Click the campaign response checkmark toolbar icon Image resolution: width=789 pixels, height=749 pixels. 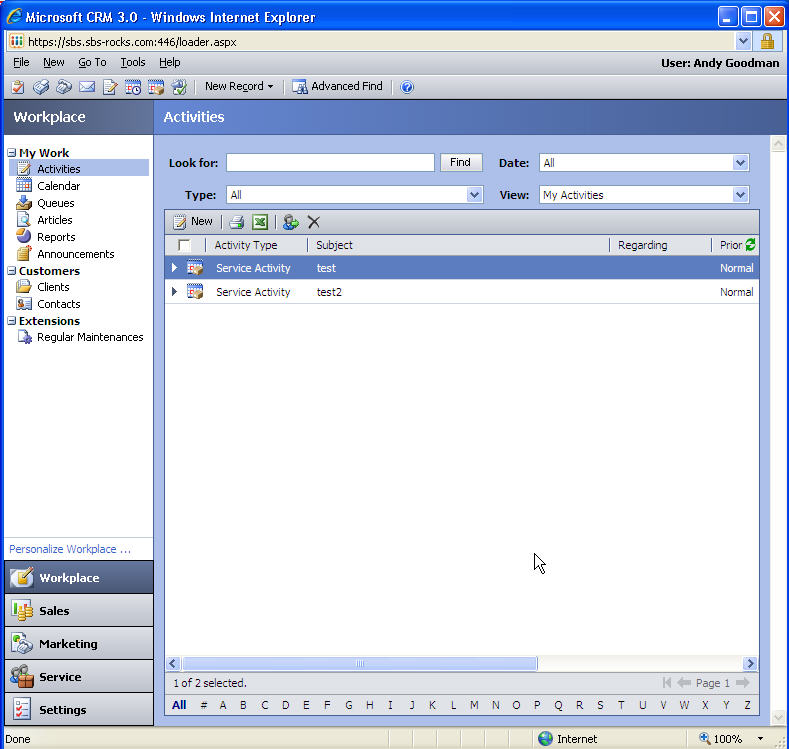[179, 87]
